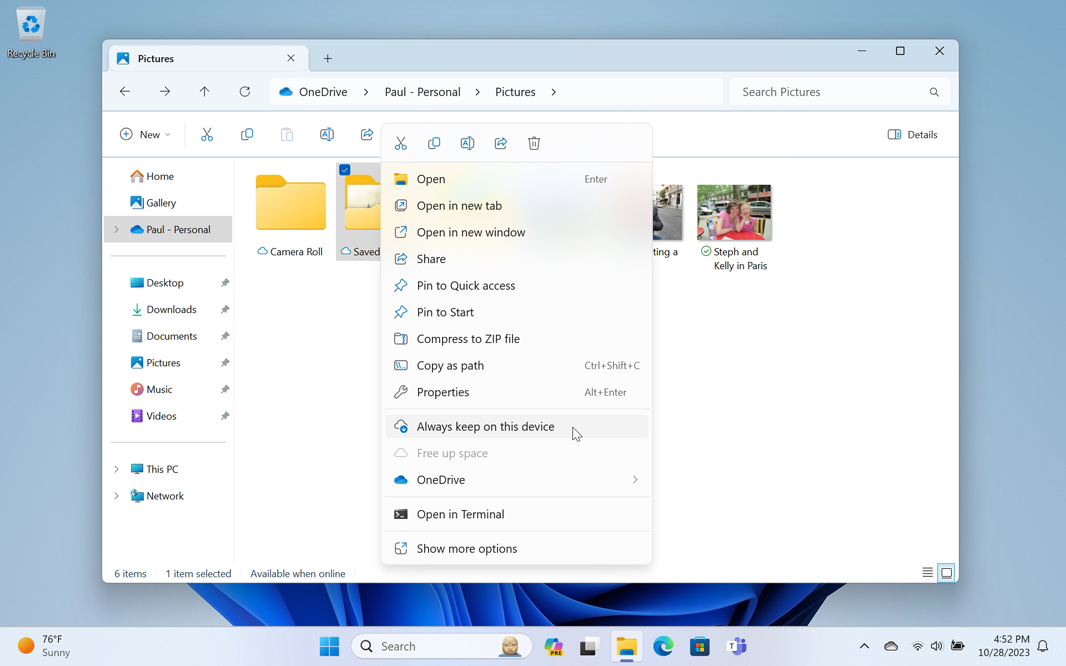Switch to details list view layout
The width and height of the screenshot is (1066, 666).
[927, 573]
